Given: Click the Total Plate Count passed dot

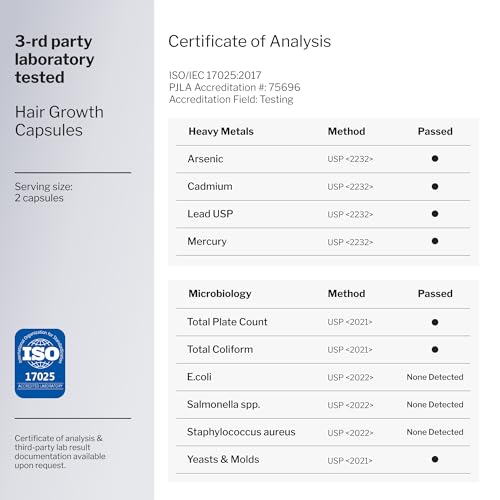Looking at the screenshot, I should (435, 322).
